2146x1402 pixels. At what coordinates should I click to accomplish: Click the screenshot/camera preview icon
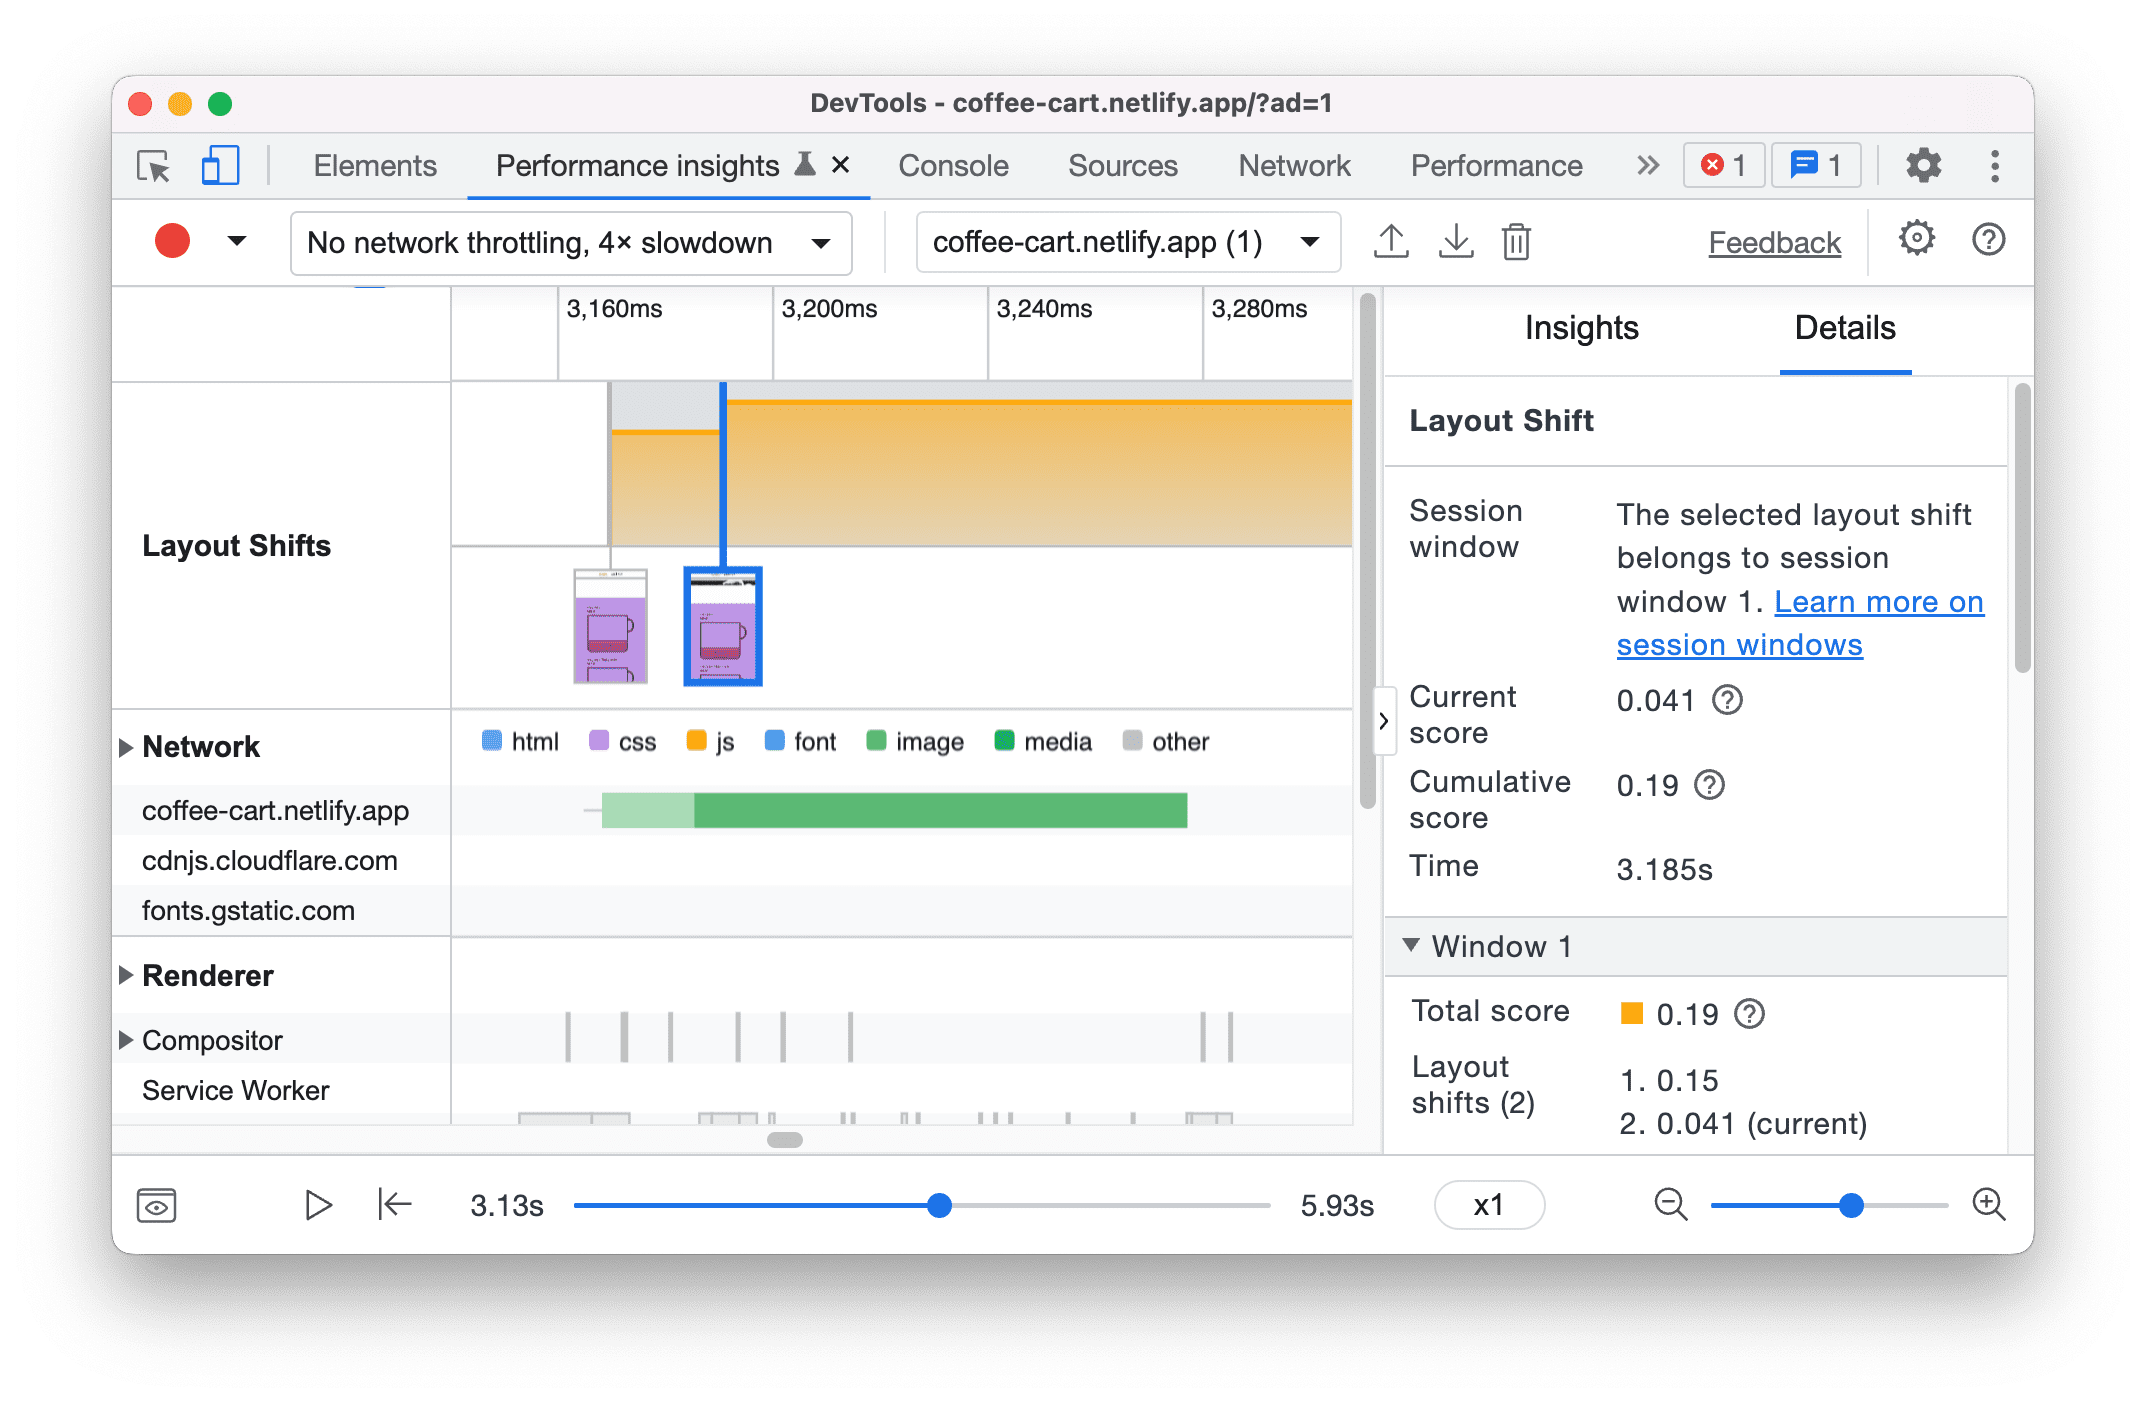point(160,1202)
